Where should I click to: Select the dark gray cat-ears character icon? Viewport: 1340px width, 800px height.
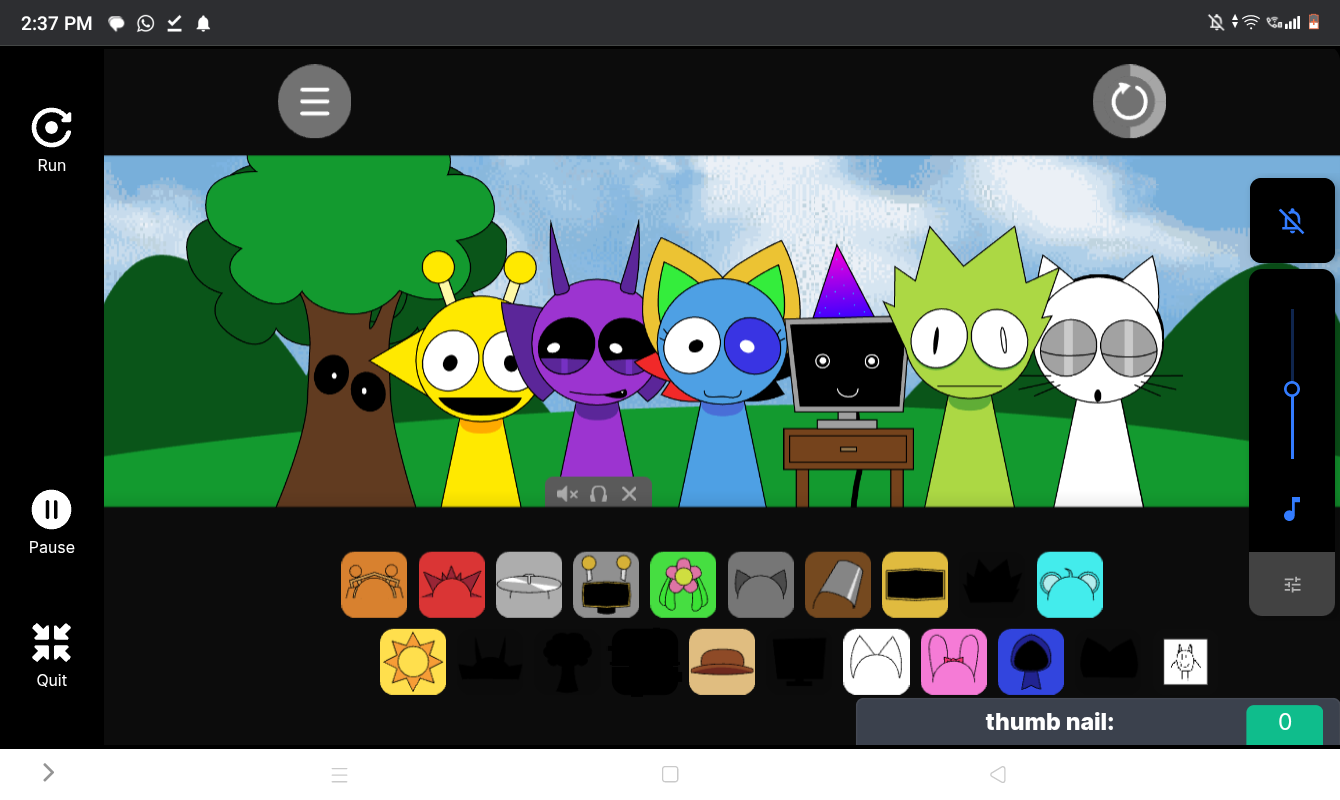tap(761, 585)
